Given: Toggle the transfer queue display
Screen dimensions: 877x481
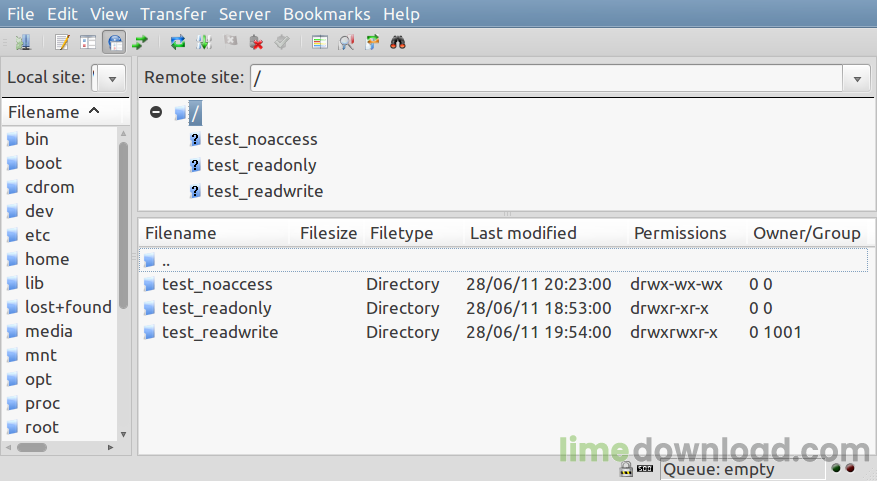Looking at the screenshot, I should pos(140,43).
